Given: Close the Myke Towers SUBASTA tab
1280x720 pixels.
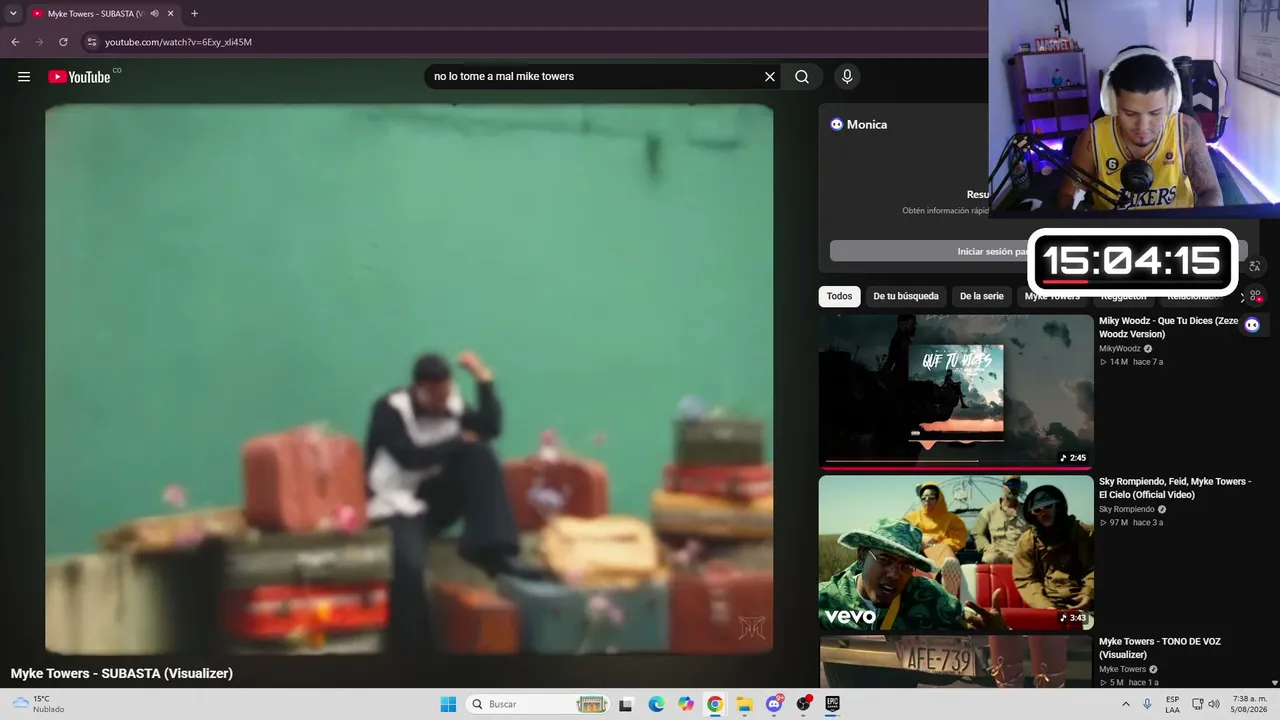Looking at the screenshot, I should tap(171, 14).
